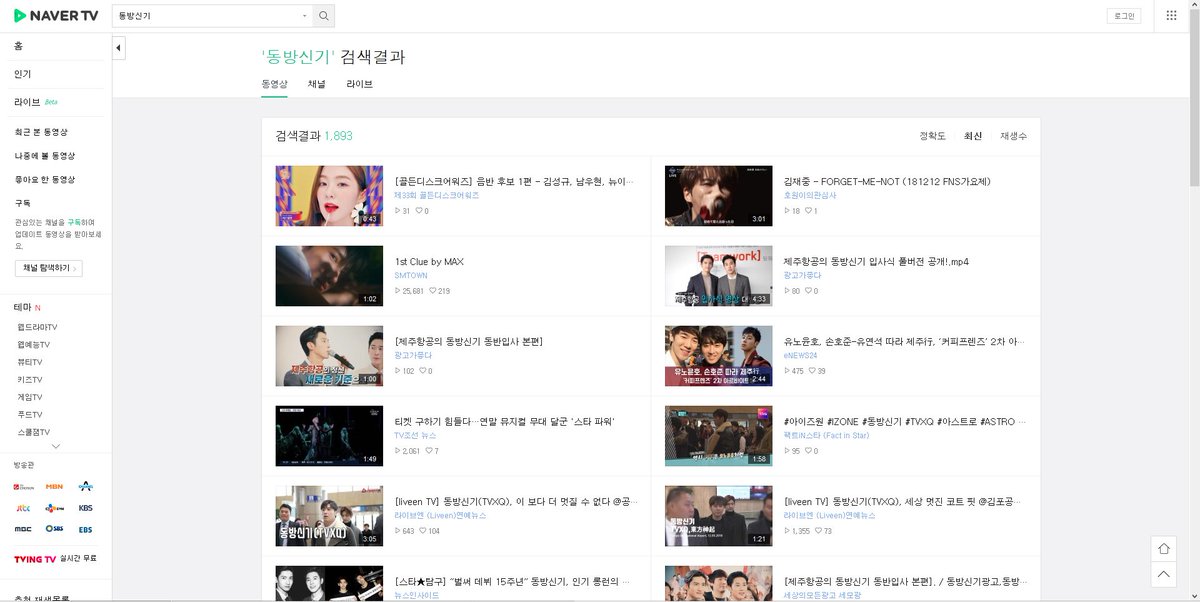Click the 채널 탐색하기 button

click(48, 268)
